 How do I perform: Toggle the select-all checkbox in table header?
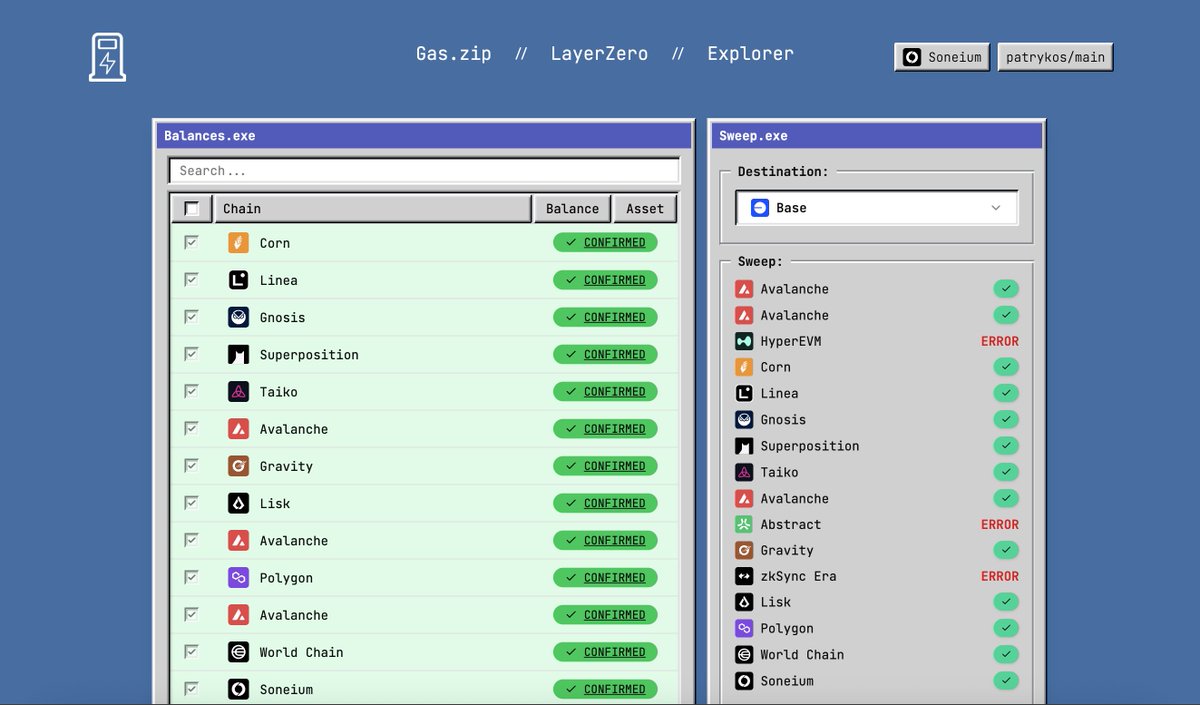click(x=192, y=209)
